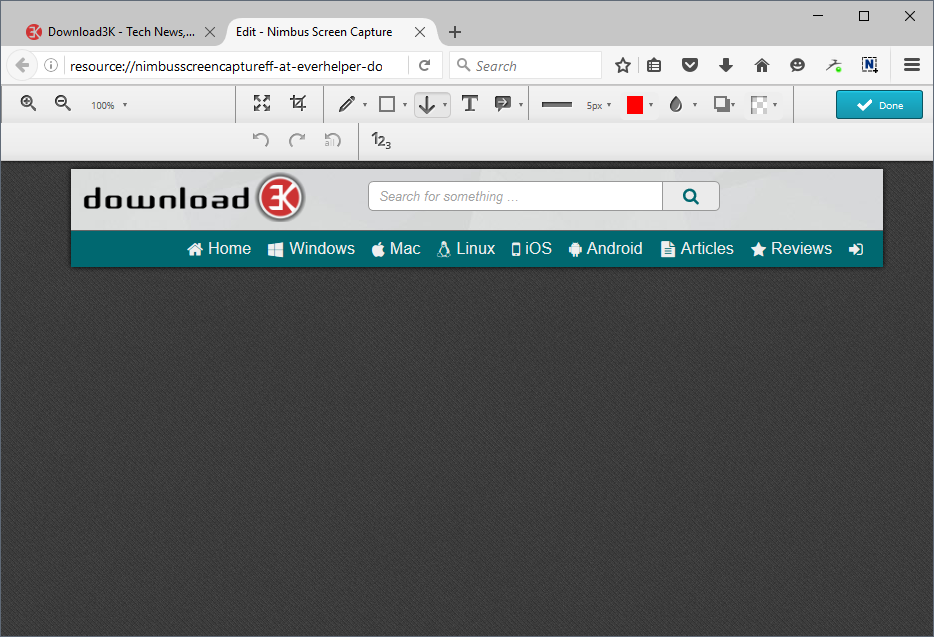Toggle the shadow effect button

pyautogui.click(x=722, y=105)
